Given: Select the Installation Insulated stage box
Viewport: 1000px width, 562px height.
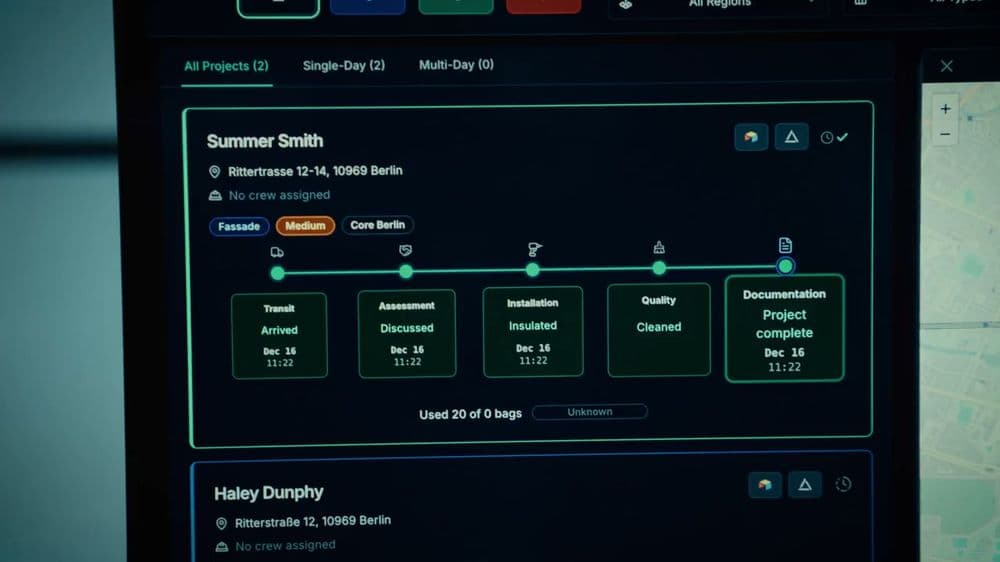Looking at the screenshot, I should tap(533, 332).
